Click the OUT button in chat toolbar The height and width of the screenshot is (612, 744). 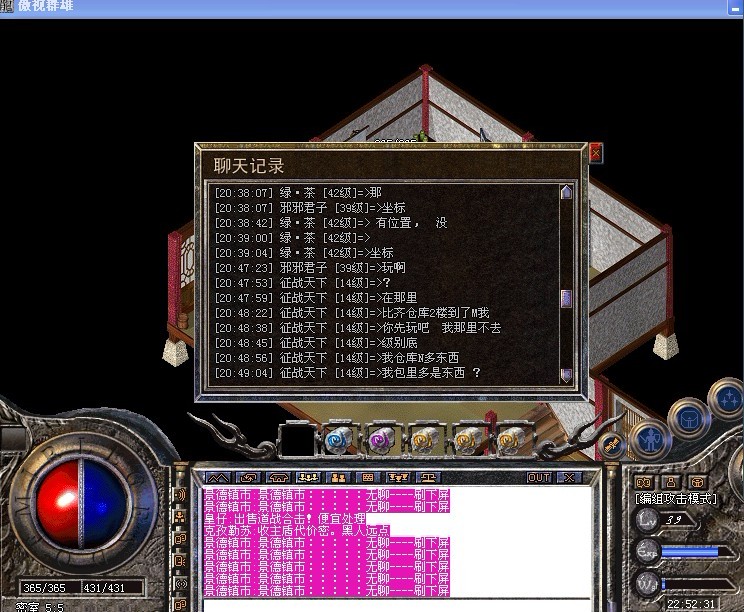539,478
